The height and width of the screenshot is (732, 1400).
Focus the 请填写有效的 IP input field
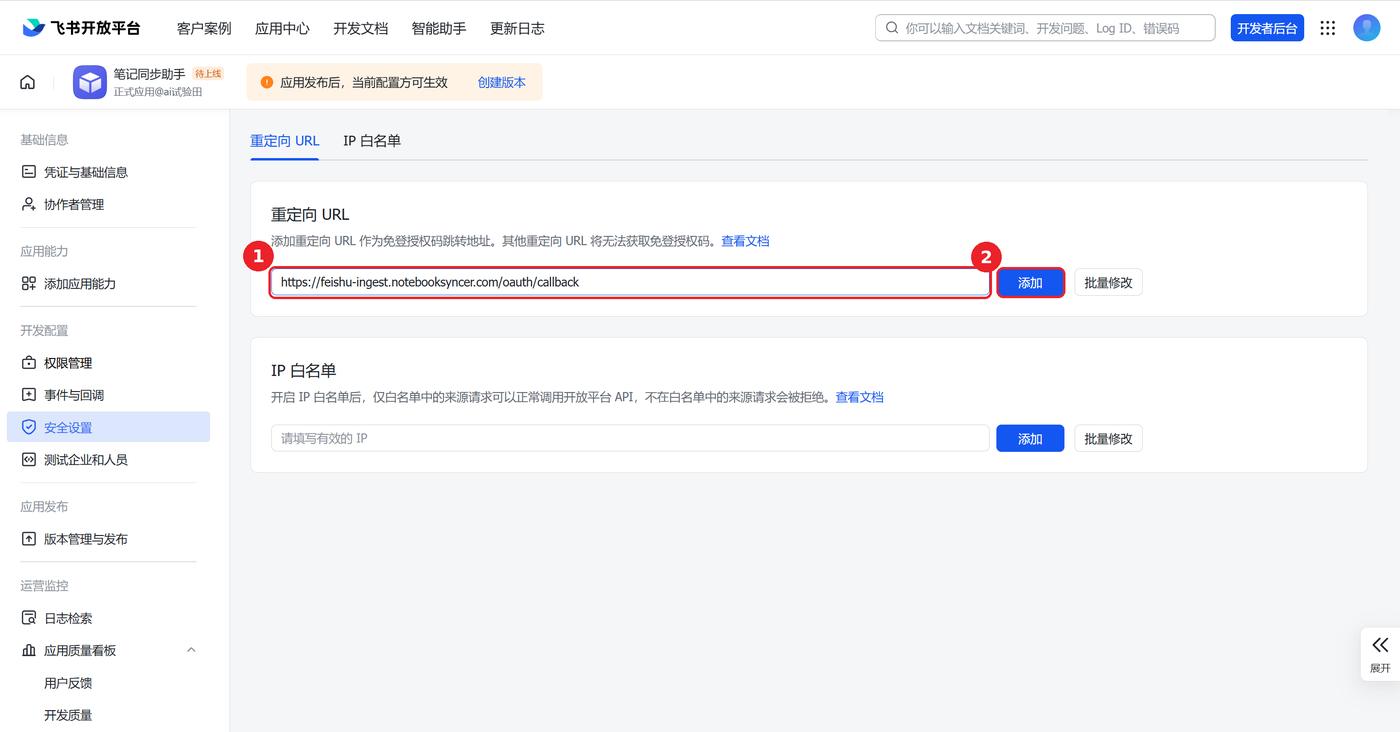pos(630,438)
